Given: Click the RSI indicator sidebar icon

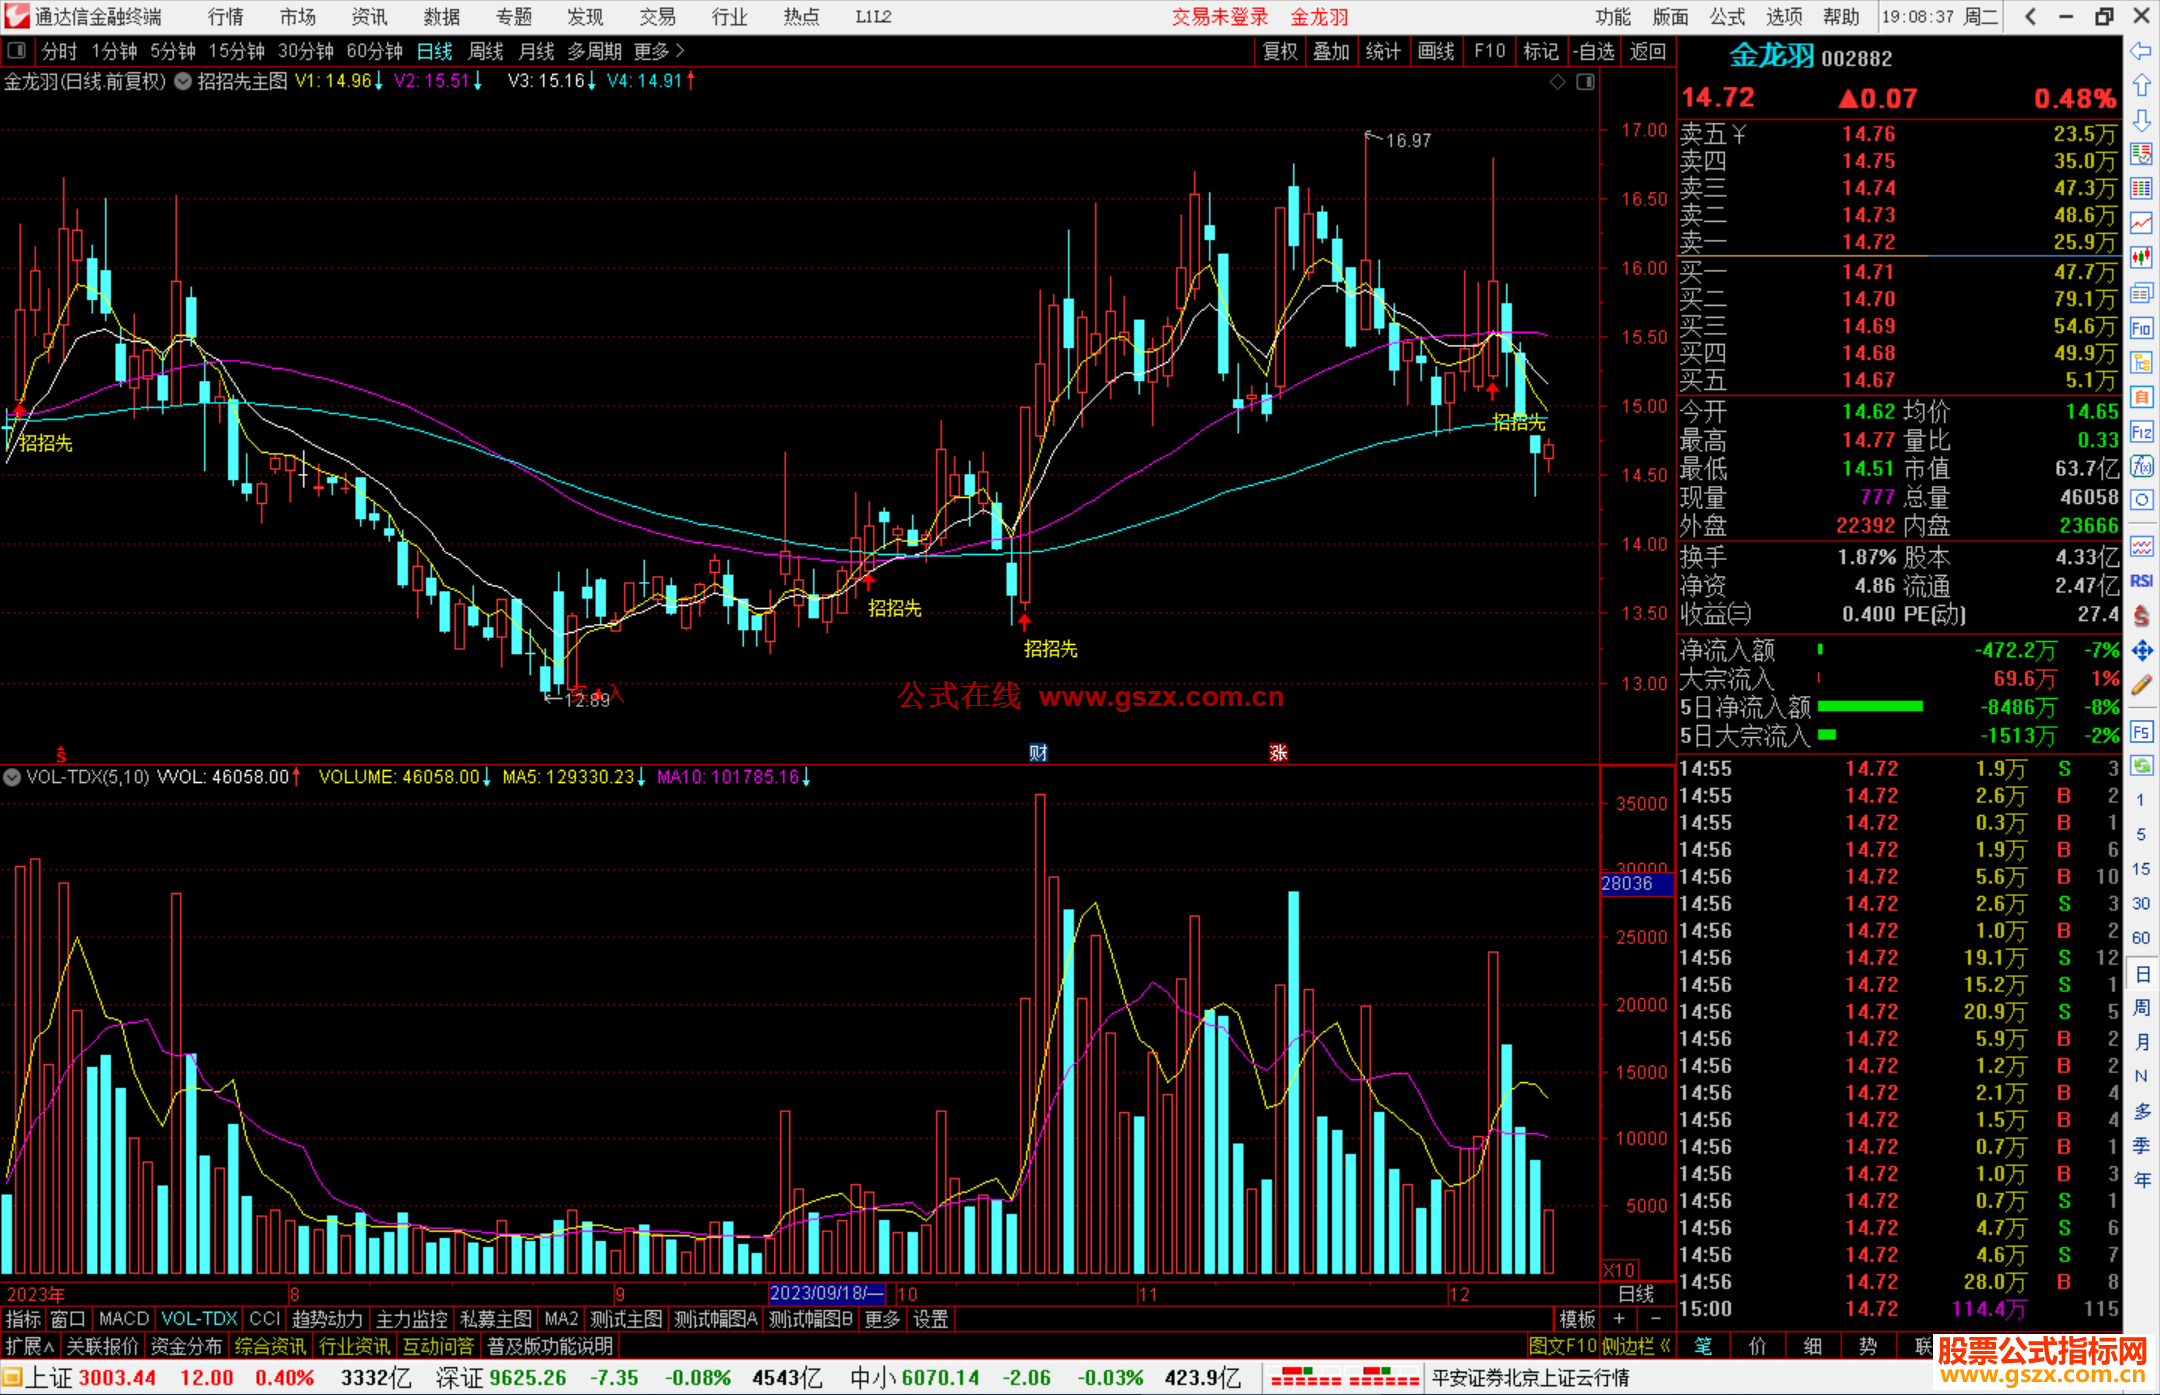Looking at the screenshot, I should tap(2141, 581).
